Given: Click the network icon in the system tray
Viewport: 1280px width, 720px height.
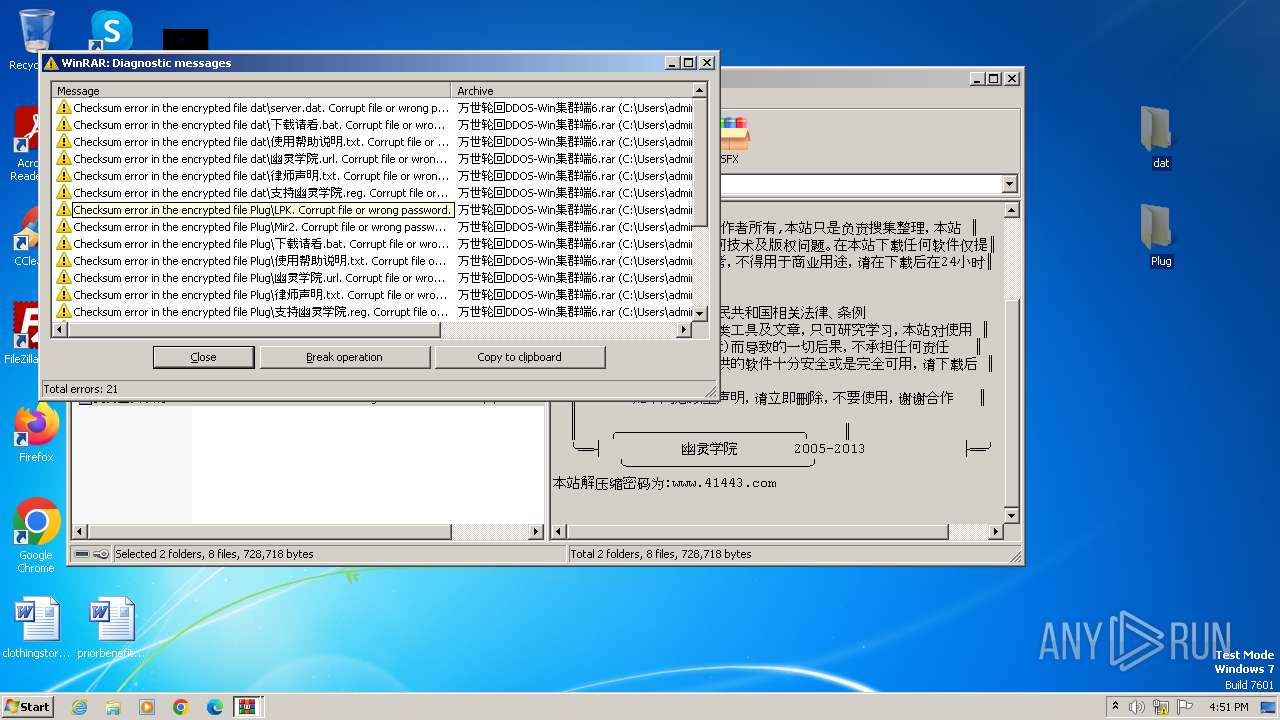Looking at the screenshot, I should 1162,706.
